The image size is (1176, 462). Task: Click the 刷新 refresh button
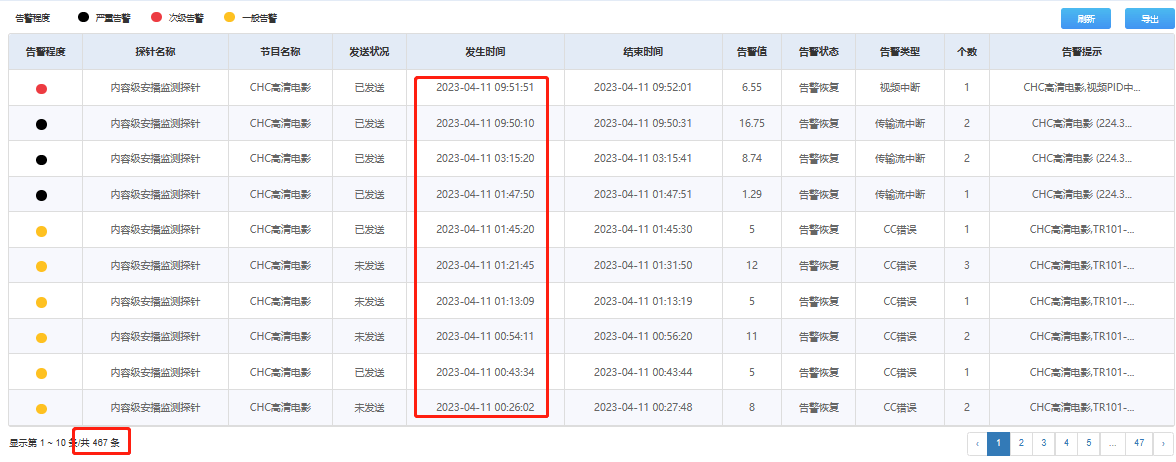click(x=1085, y=19)
